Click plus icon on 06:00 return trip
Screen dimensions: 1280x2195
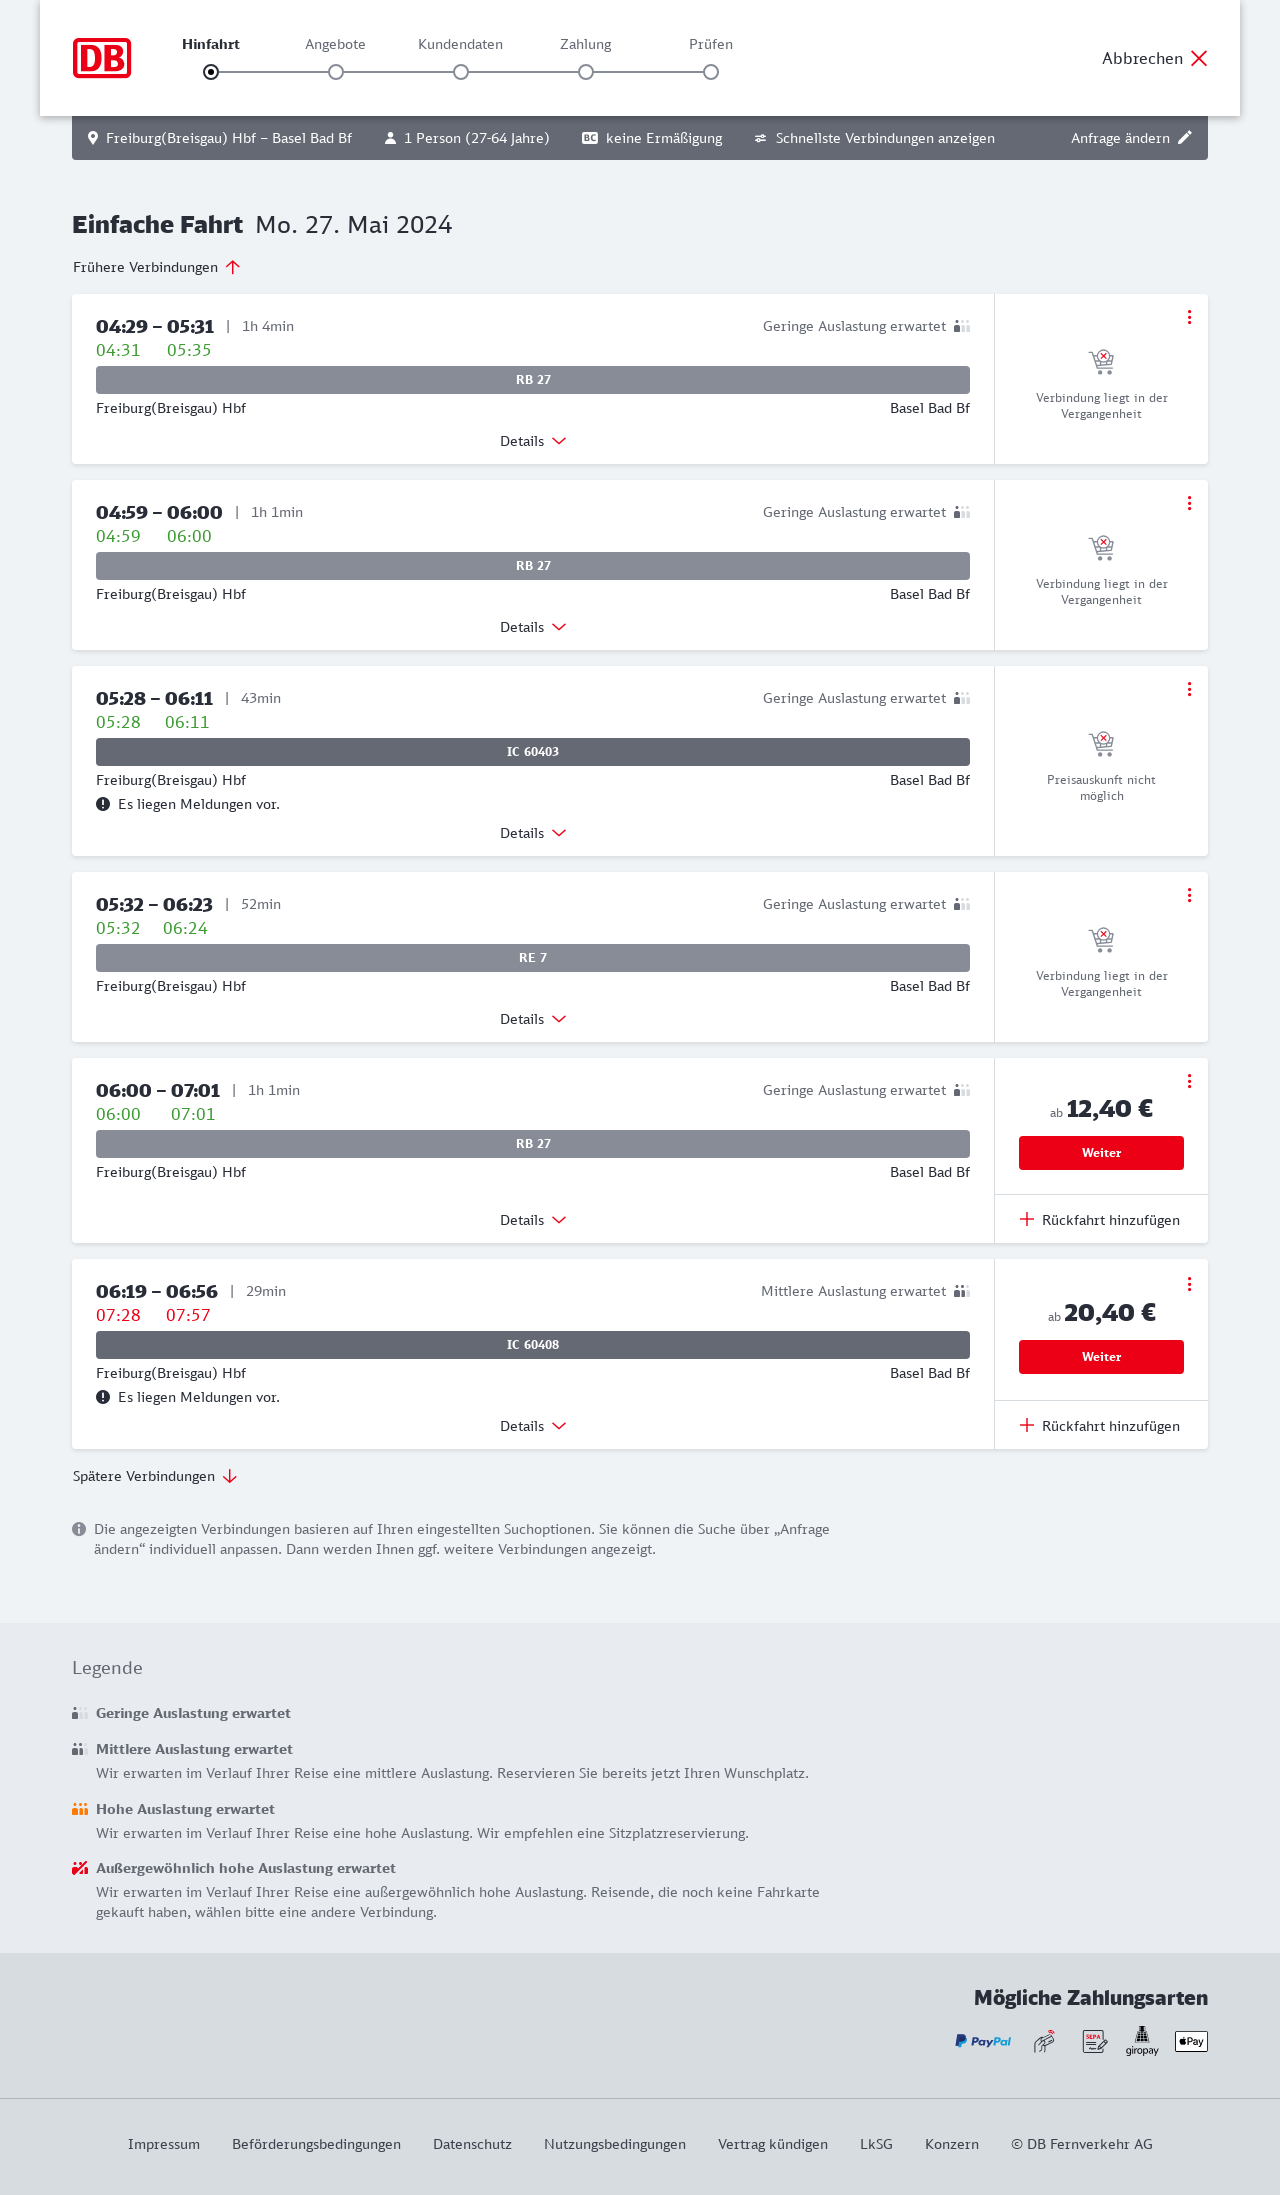[1027, 1219]
